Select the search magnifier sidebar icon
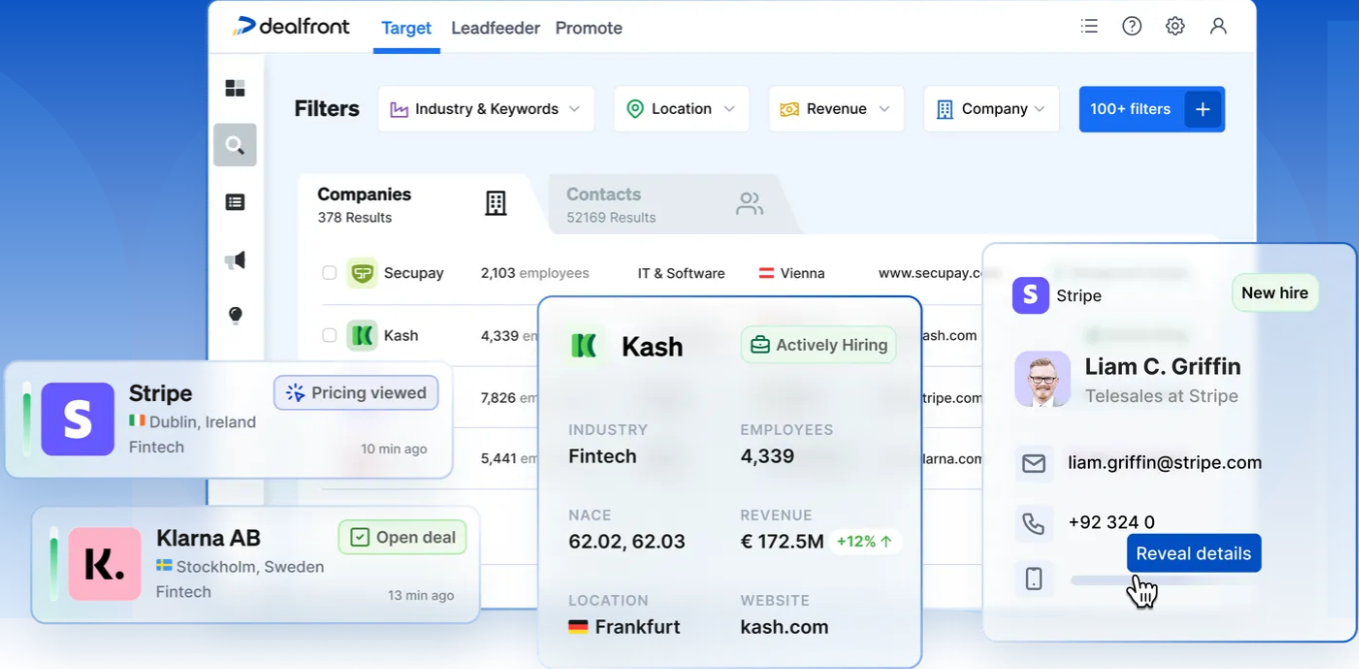Screen dimensions: 1359x669 (235, 145)
